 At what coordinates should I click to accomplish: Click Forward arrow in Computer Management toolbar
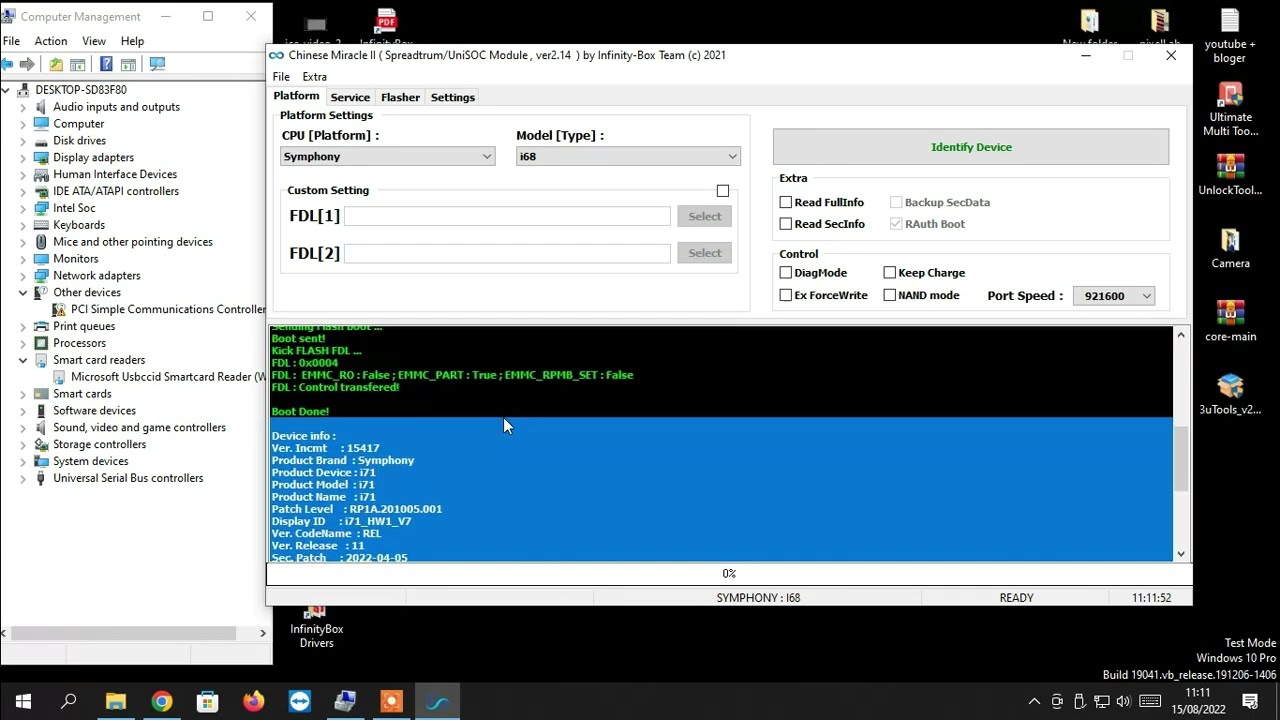[27, 64]
